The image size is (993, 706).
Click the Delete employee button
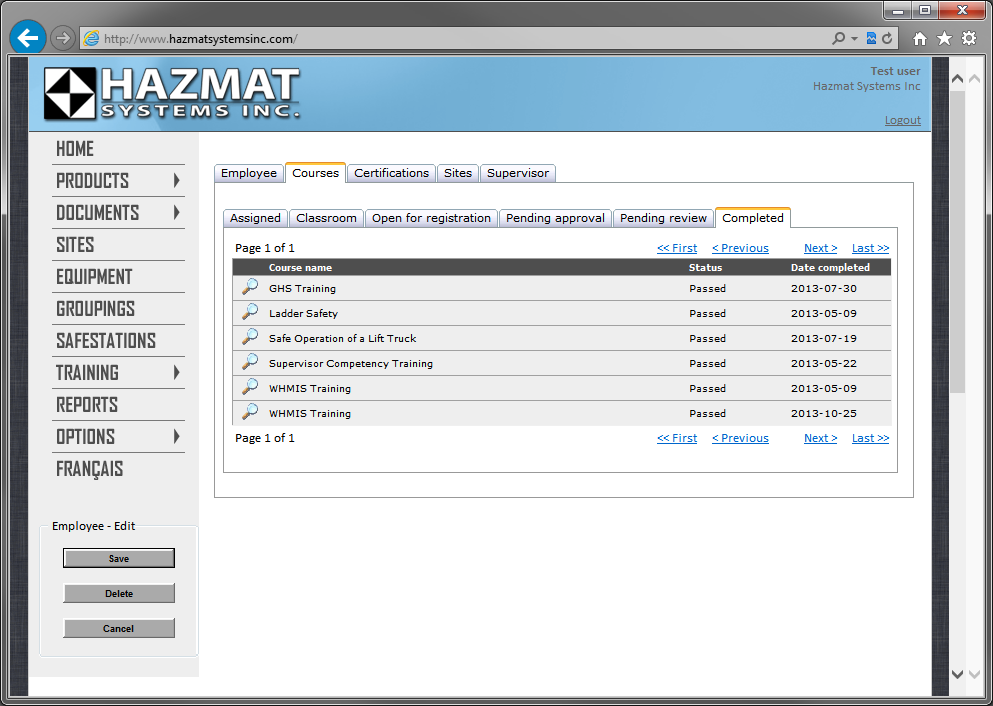(x=119, y=594)
